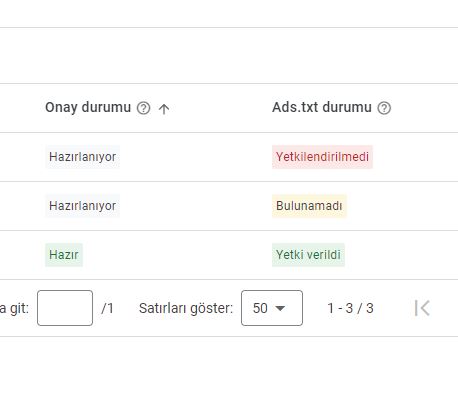This screenshot has width=458, height=398.
Task: Click the Satırları göster label
Action: pyautogui.click(x=186, y=308)
